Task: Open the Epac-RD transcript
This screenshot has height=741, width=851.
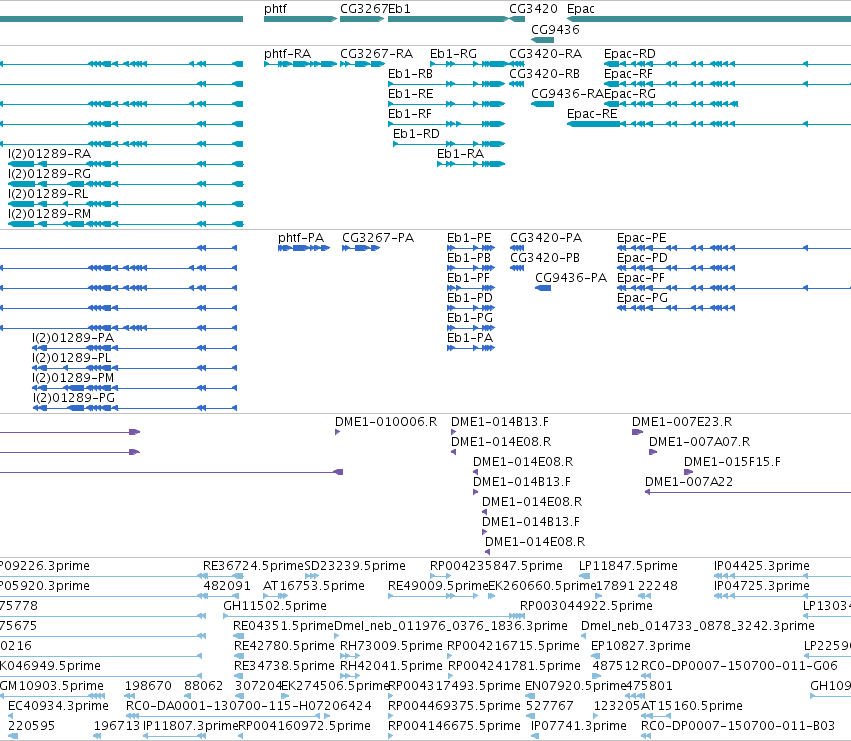Action: click(727, 64)
